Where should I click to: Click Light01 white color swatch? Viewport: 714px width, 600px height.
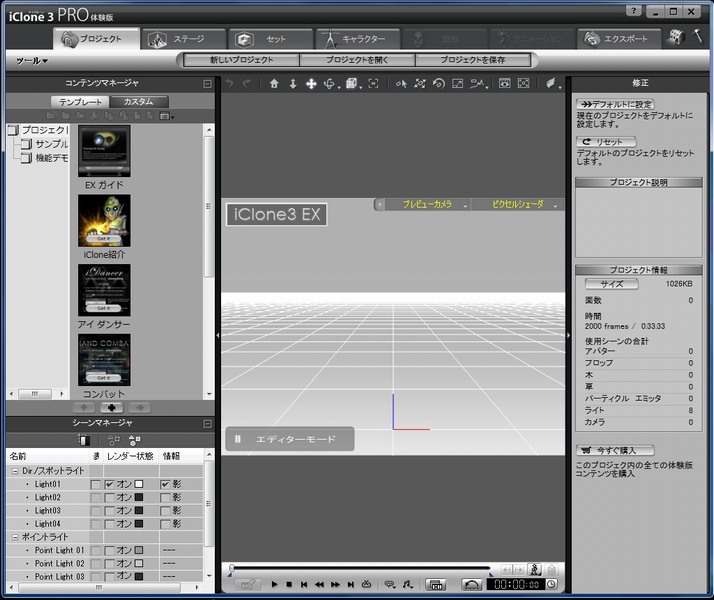(139, 484)
